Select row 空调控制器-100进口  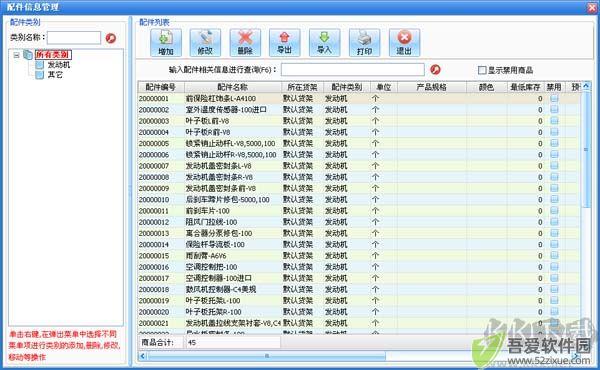click(x=359, y=278)
